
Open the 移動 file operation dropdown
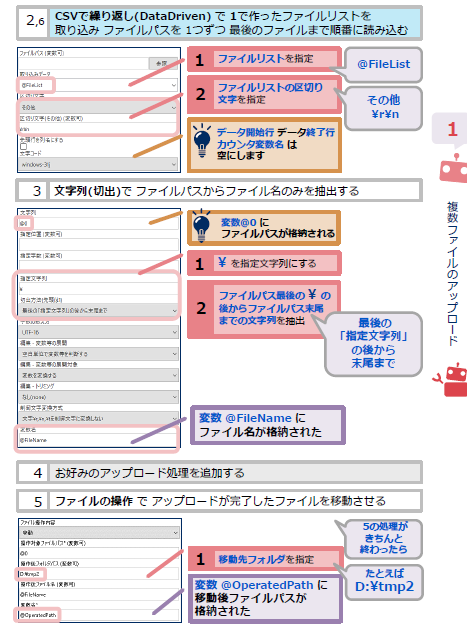pos(99,532)
